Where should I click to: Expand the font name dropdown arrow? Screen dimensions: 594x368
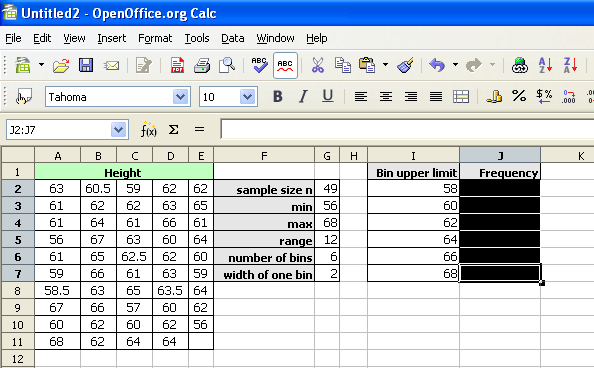pyautogui.click(x=181, y=97)
